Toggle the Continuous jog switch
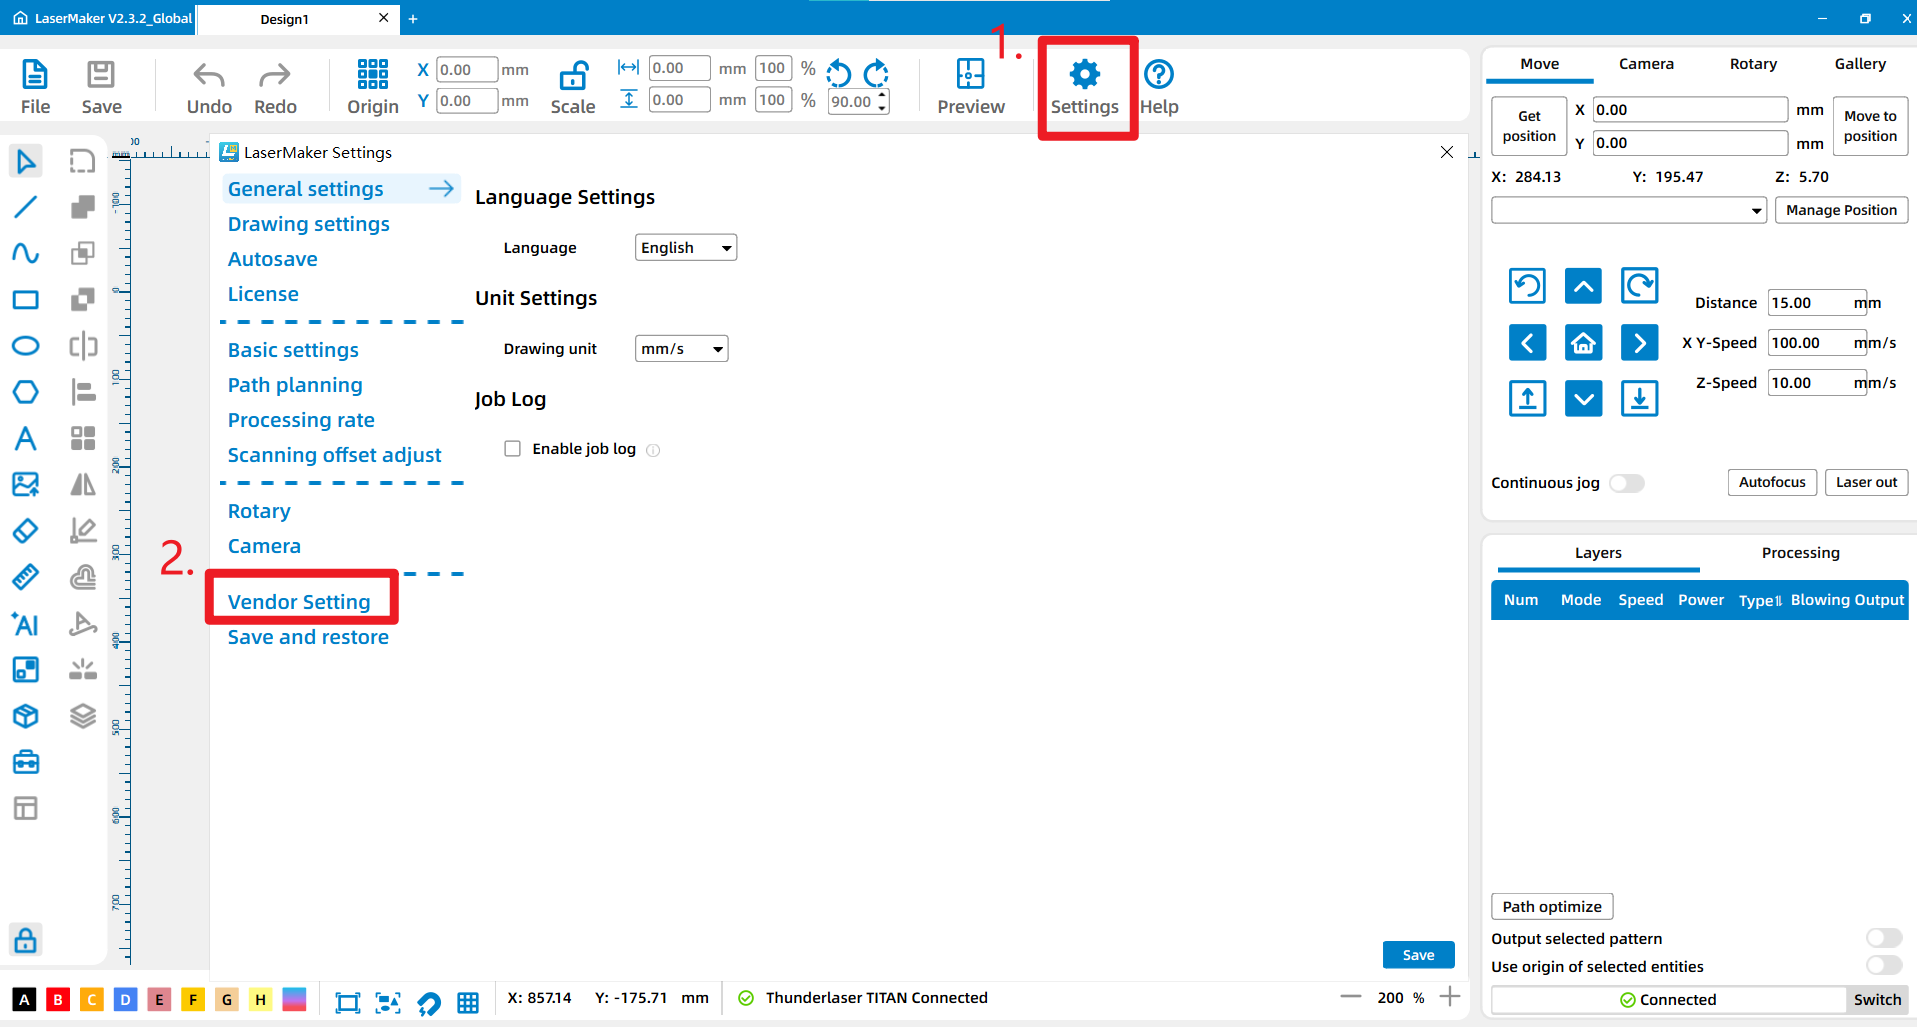This screenshot has height=1027, width=1917. point(1627,483)
